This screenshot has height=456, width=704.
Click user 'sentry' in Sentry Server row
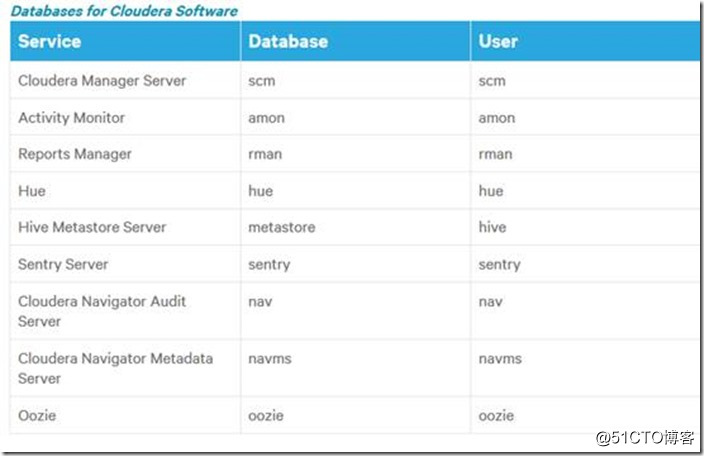[x=585, y=264]
